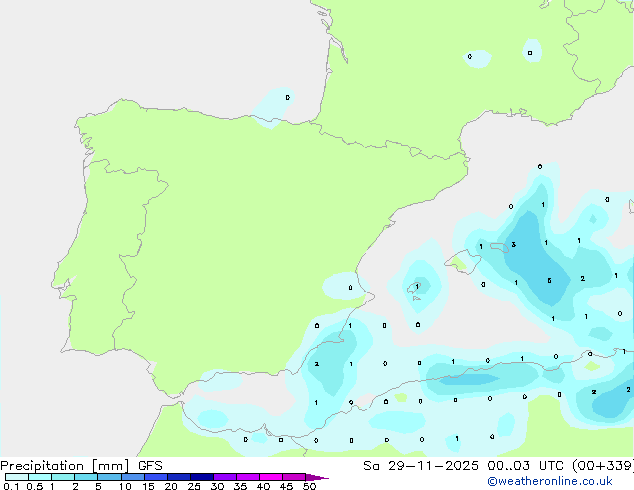Pick the 2–5 mm legend swatch
Screen dimensions: 634x490
point(86,477)
